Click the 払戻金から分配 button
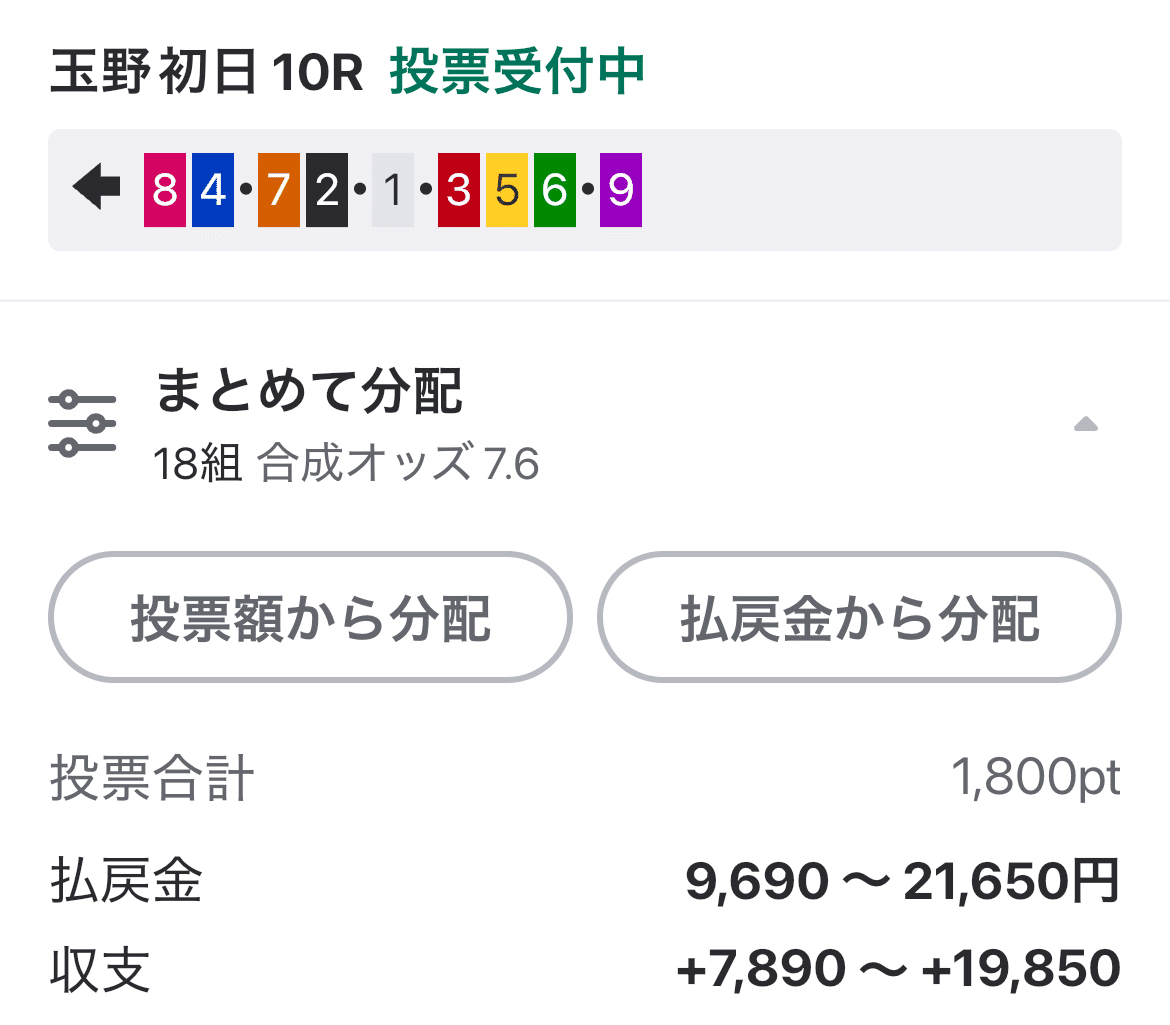Screen dimensions: 1170x1025 [x=858, y=618]
